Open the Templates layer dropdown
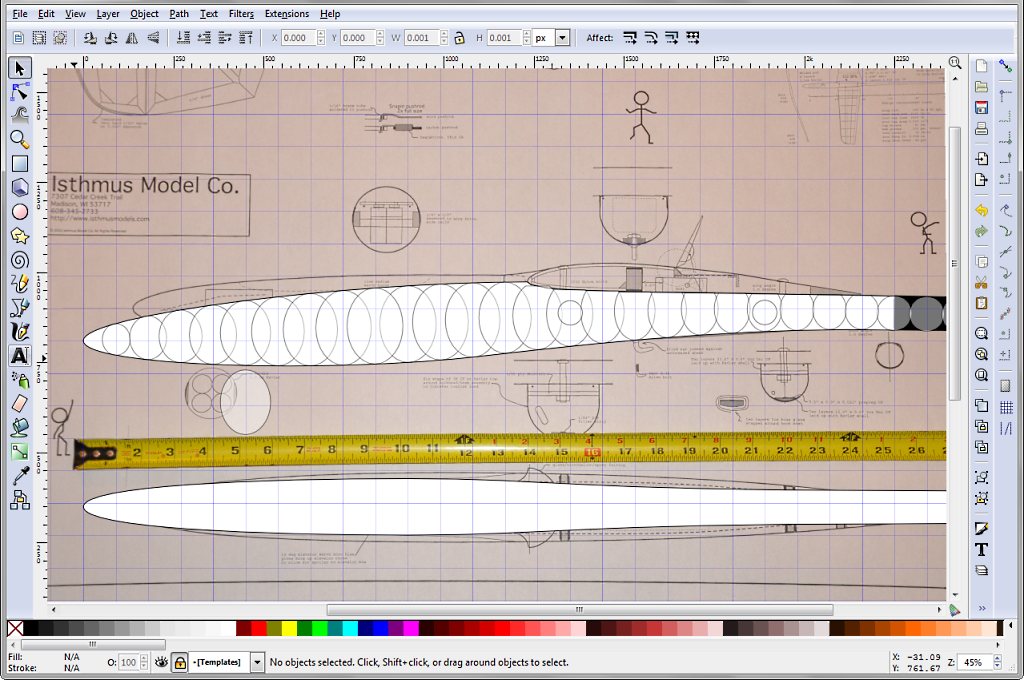The image size is (1024, 680). click(257, 662)
